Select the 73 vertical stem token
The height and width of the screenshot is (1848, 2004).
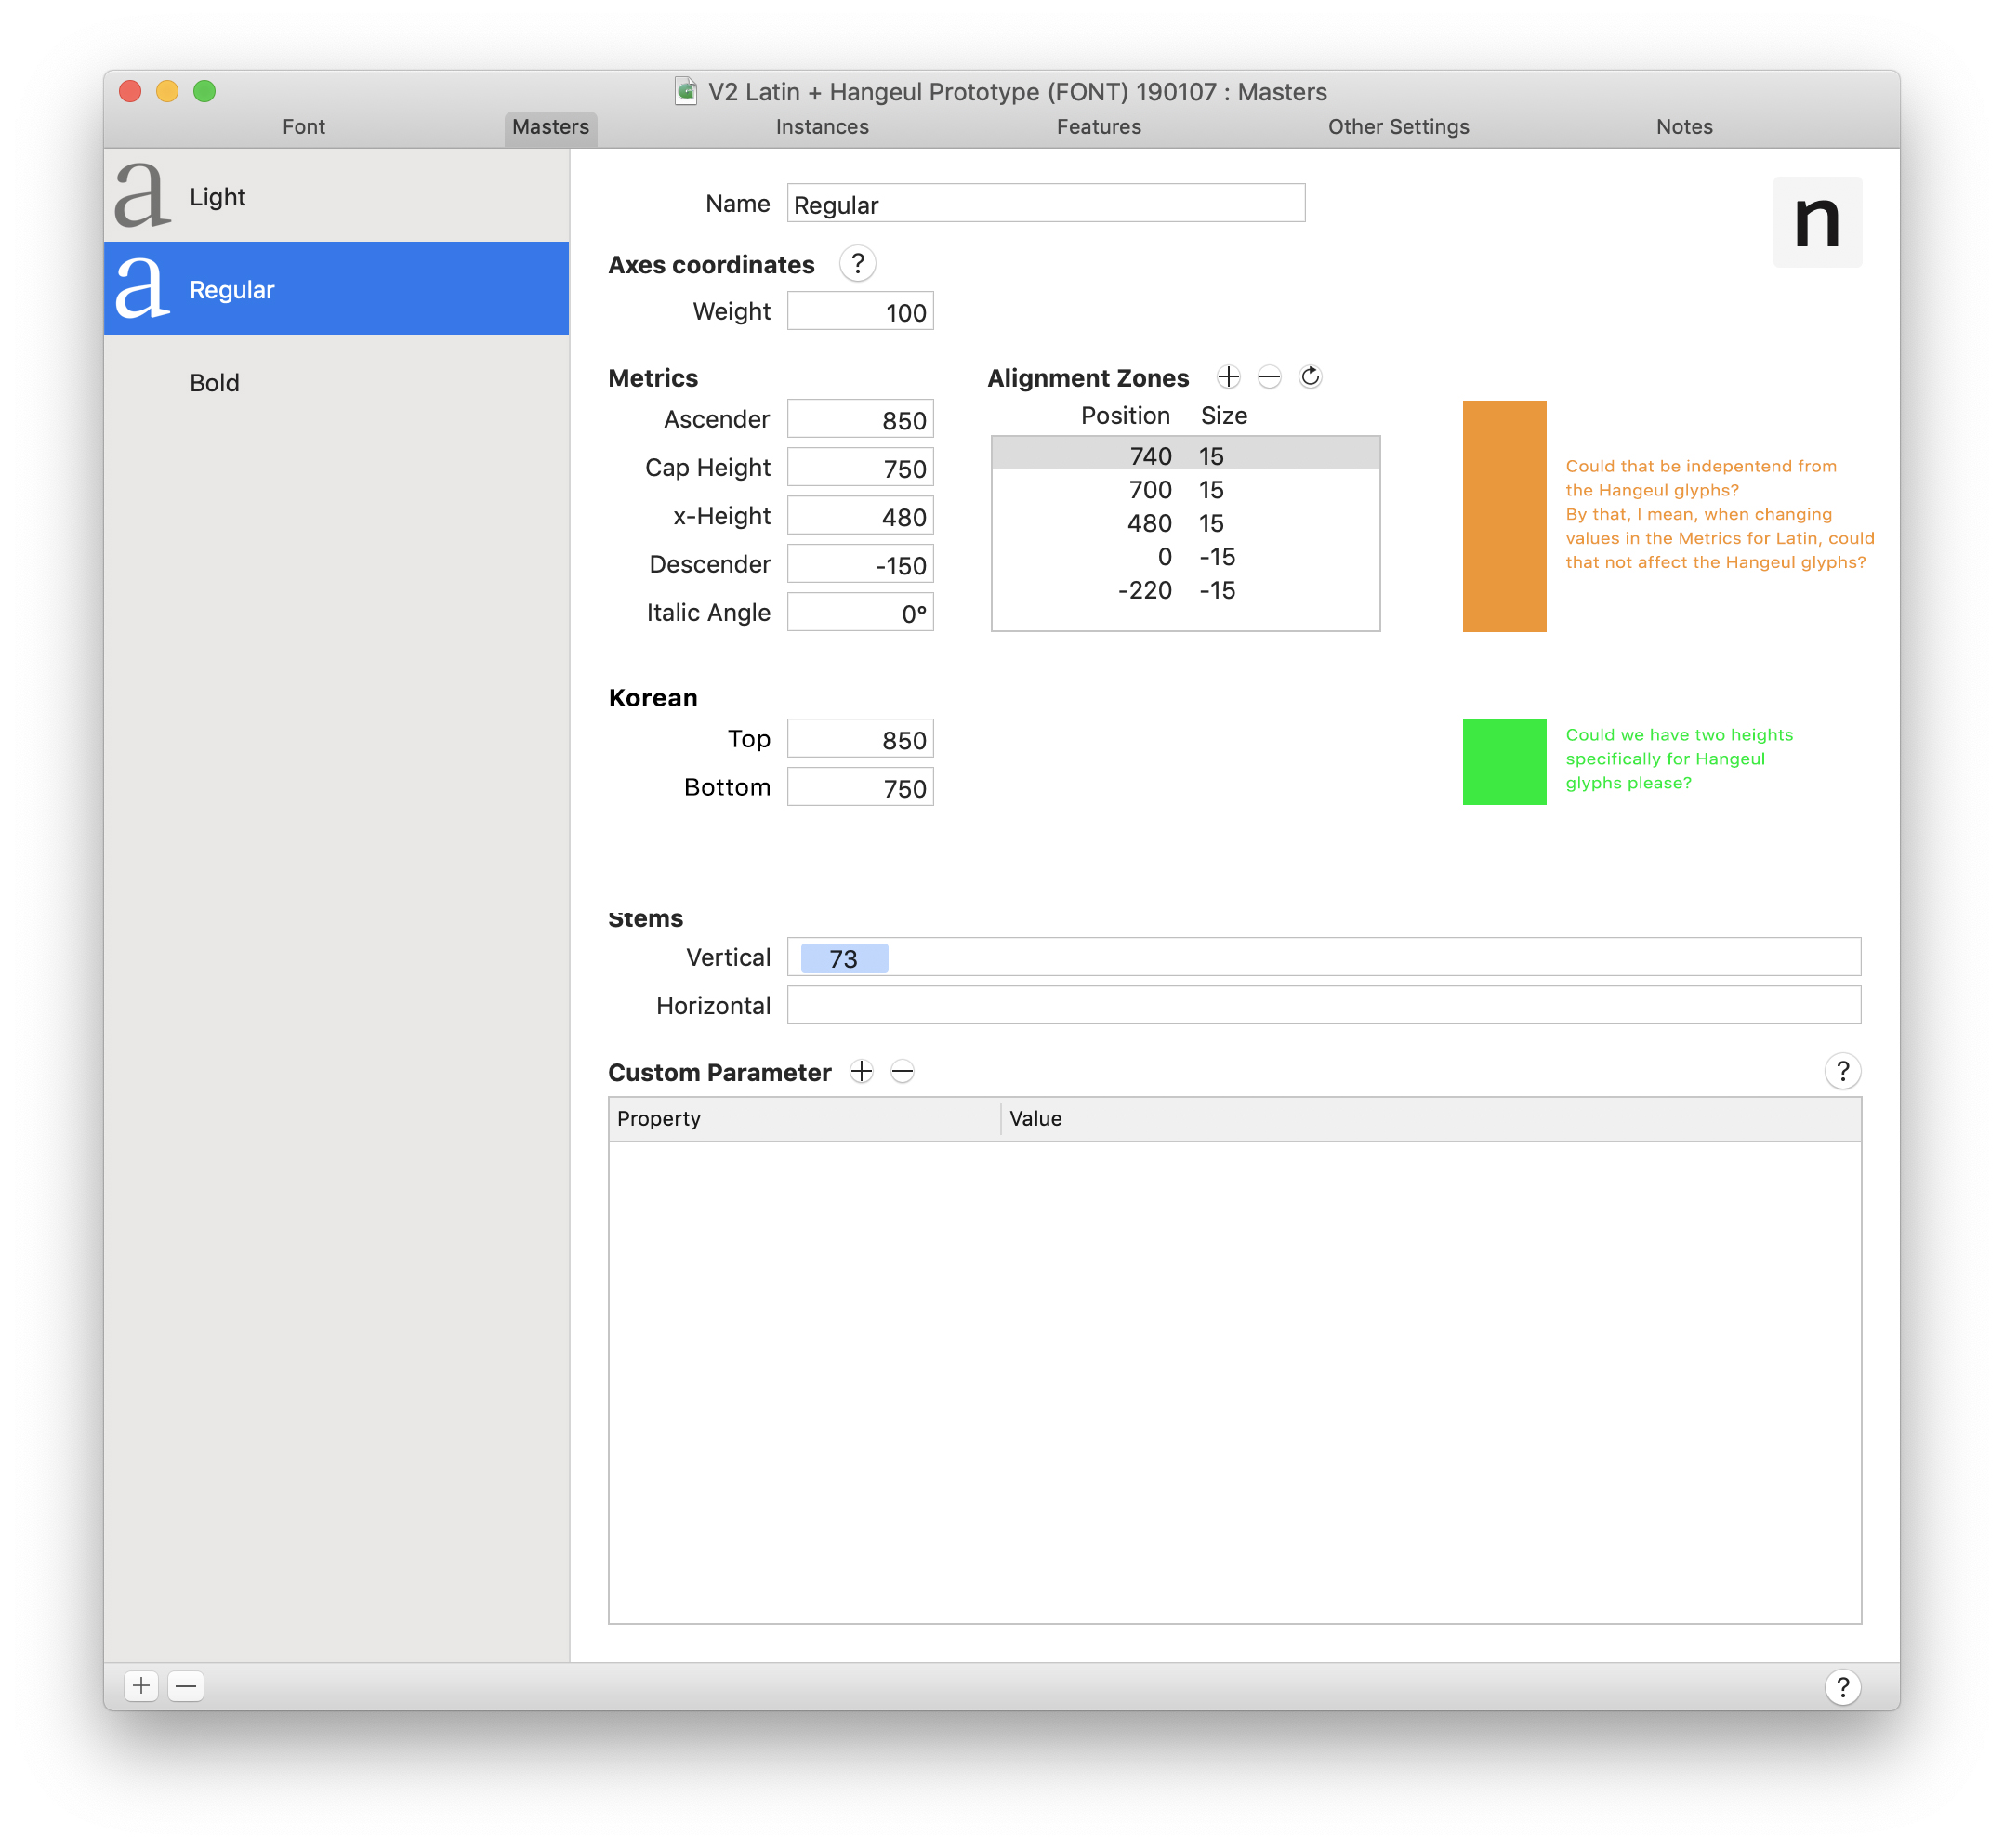[x=844, y=958]
